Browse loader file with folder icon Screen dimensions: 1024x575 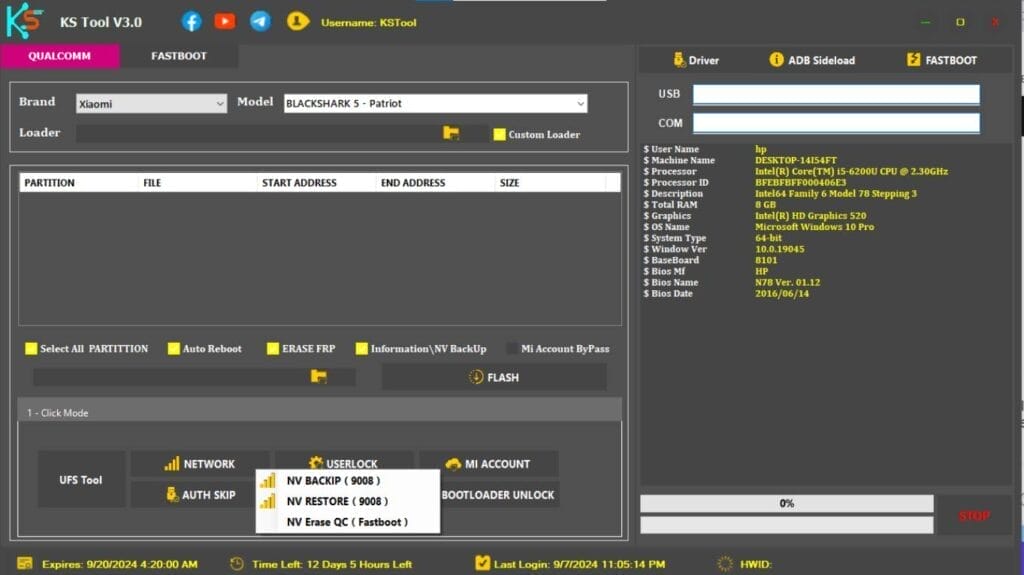(451, 133)
